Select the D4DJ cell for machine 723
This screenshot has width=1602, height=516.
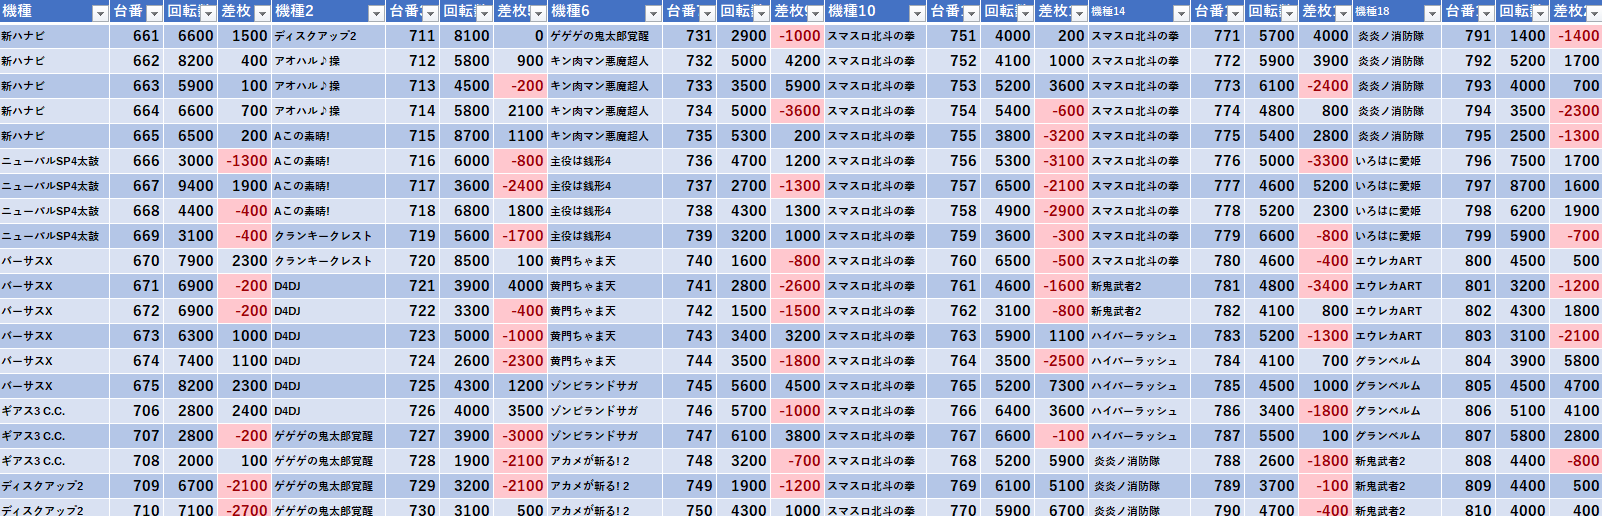(329, 336)
